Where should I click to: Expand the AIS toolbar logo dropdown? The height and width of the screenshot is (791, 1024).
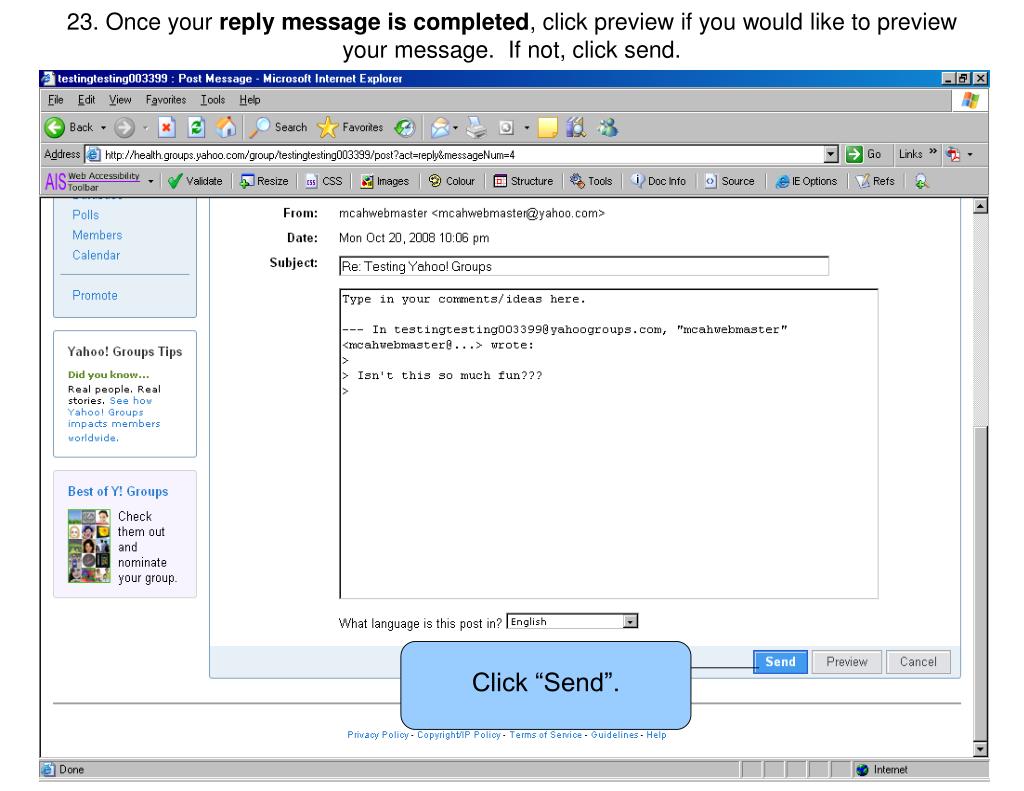tap(151, 181)
